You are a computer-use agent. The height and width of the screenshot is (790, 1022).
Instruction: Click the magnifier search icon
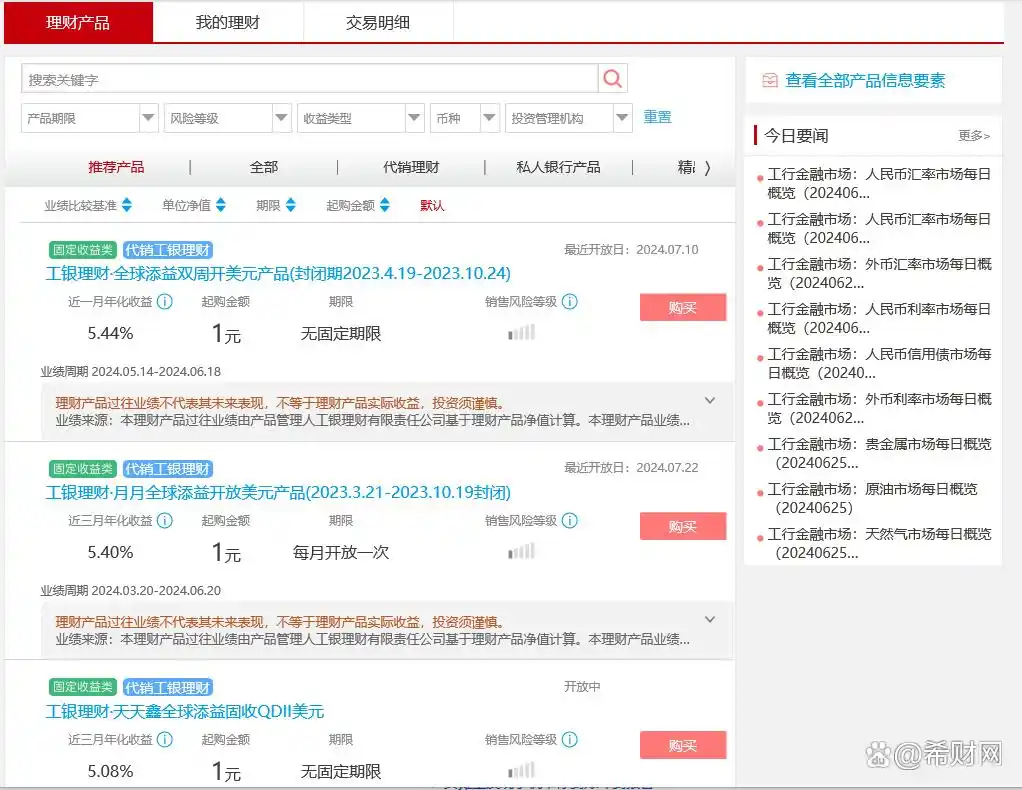tap(613, 79)
